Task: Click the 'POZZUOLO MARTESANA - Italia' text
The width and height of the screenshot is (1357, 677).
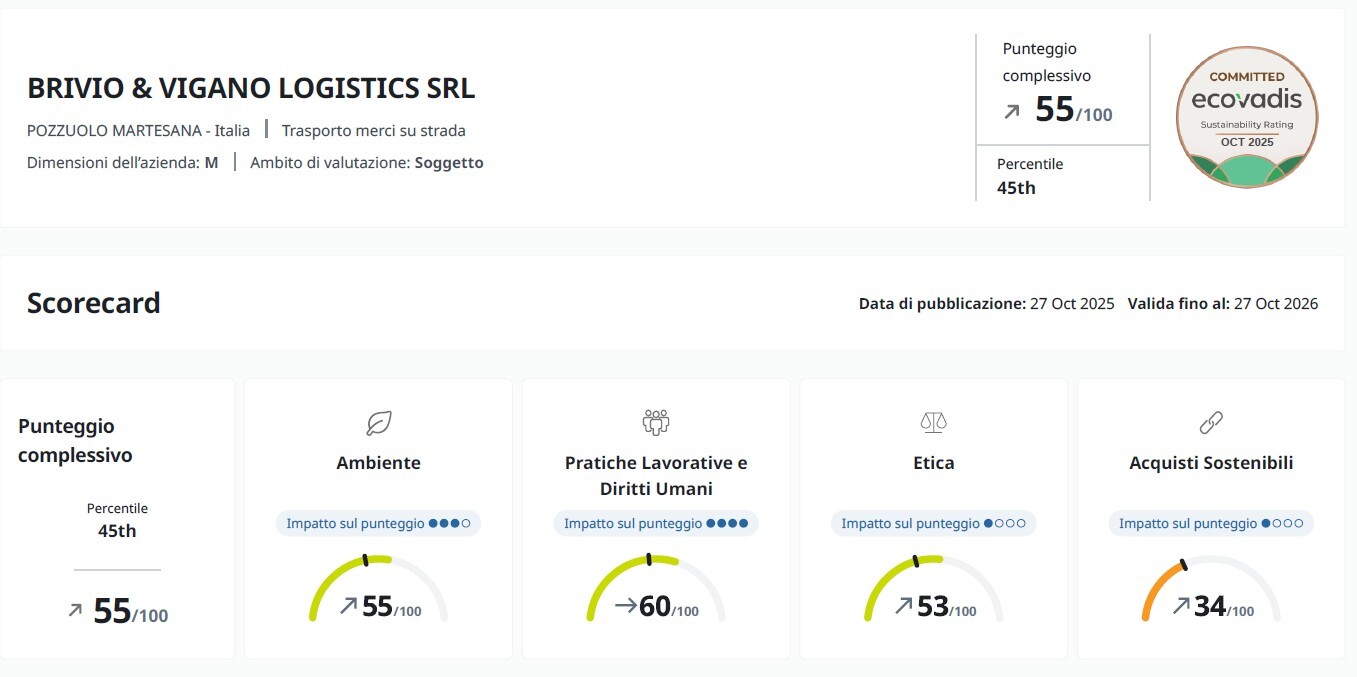Action: [139, 130]
